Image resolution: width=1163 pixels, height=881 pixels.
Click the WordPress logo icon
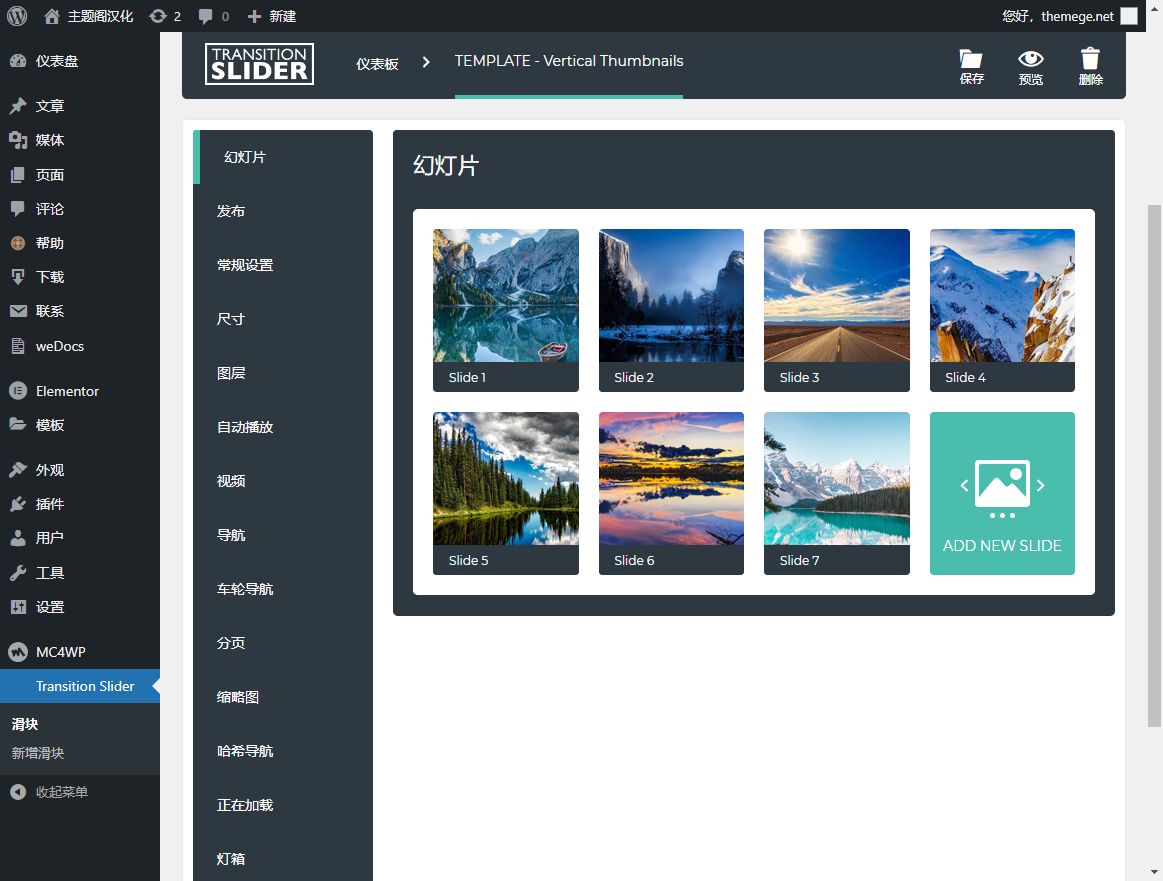(x=17, y=16)
